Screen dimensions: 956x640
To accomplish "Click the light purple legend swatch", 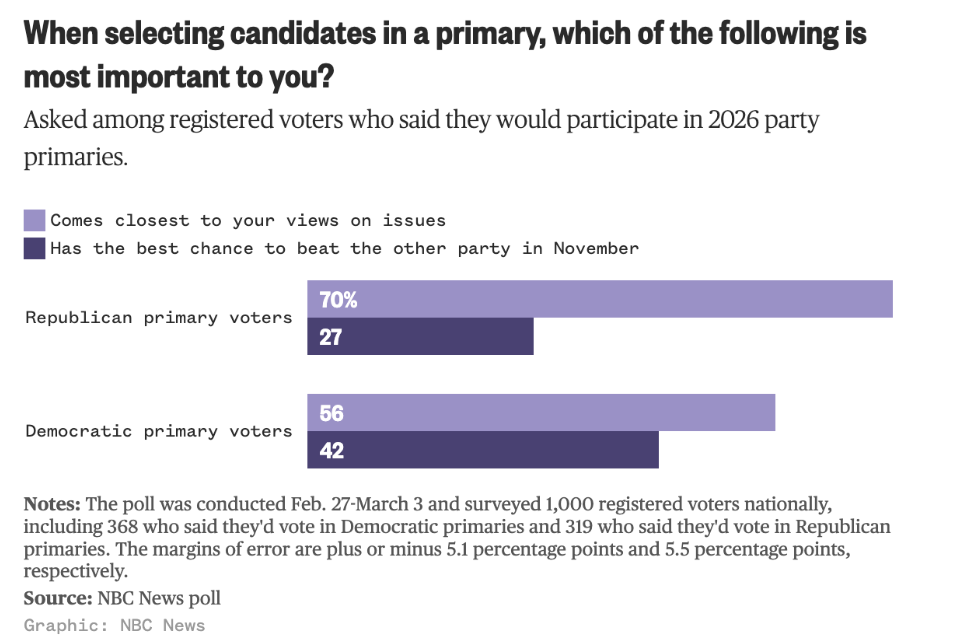I will coord(35,220).
